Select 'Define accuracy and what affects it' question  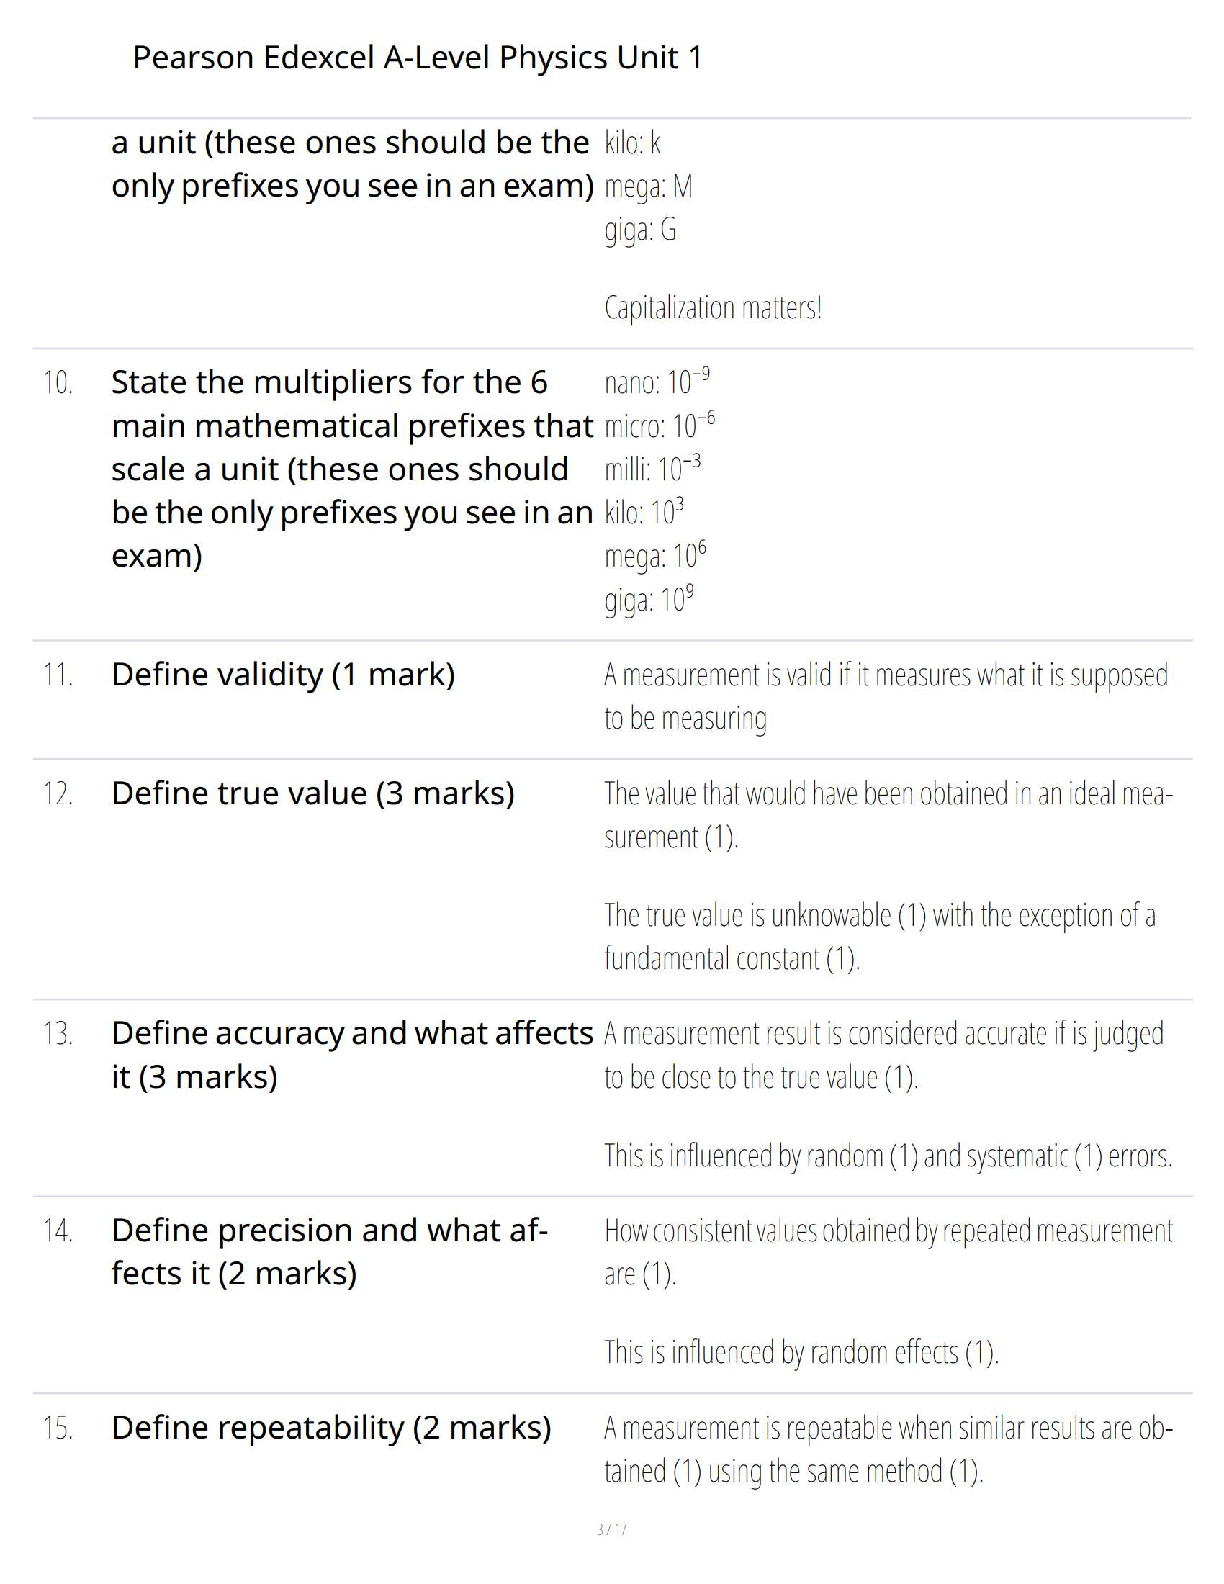click(352, 1055)
